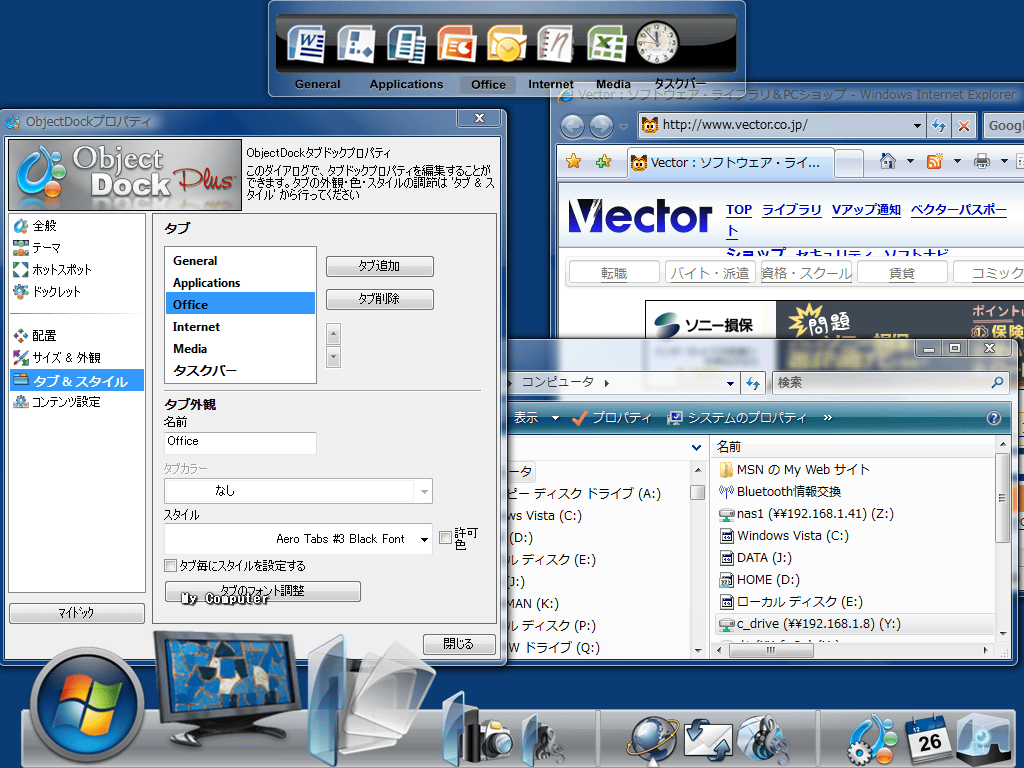Click the Print icon in Internet Explorer
Image resolution: width=1024 pixels, height=768 pixels.
982,161
